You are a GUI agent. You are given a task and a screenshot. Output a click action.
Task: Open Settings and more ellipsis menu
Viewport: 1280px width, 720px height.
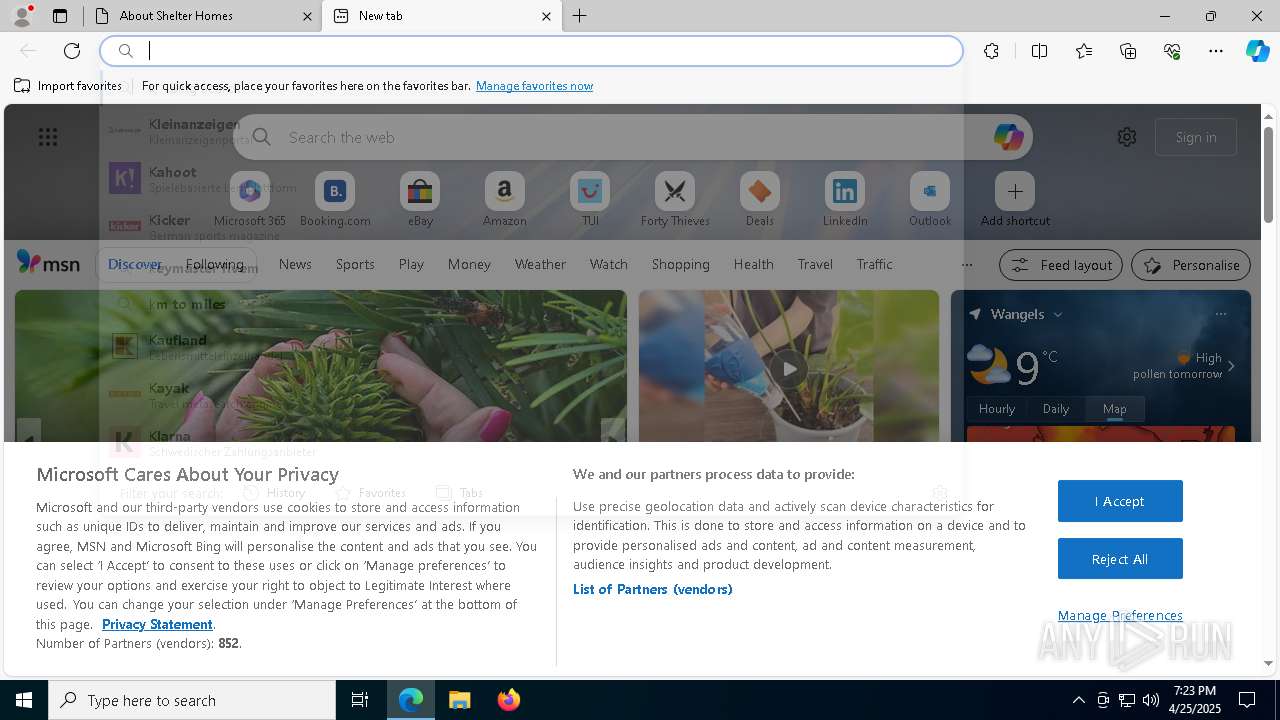1216,51
